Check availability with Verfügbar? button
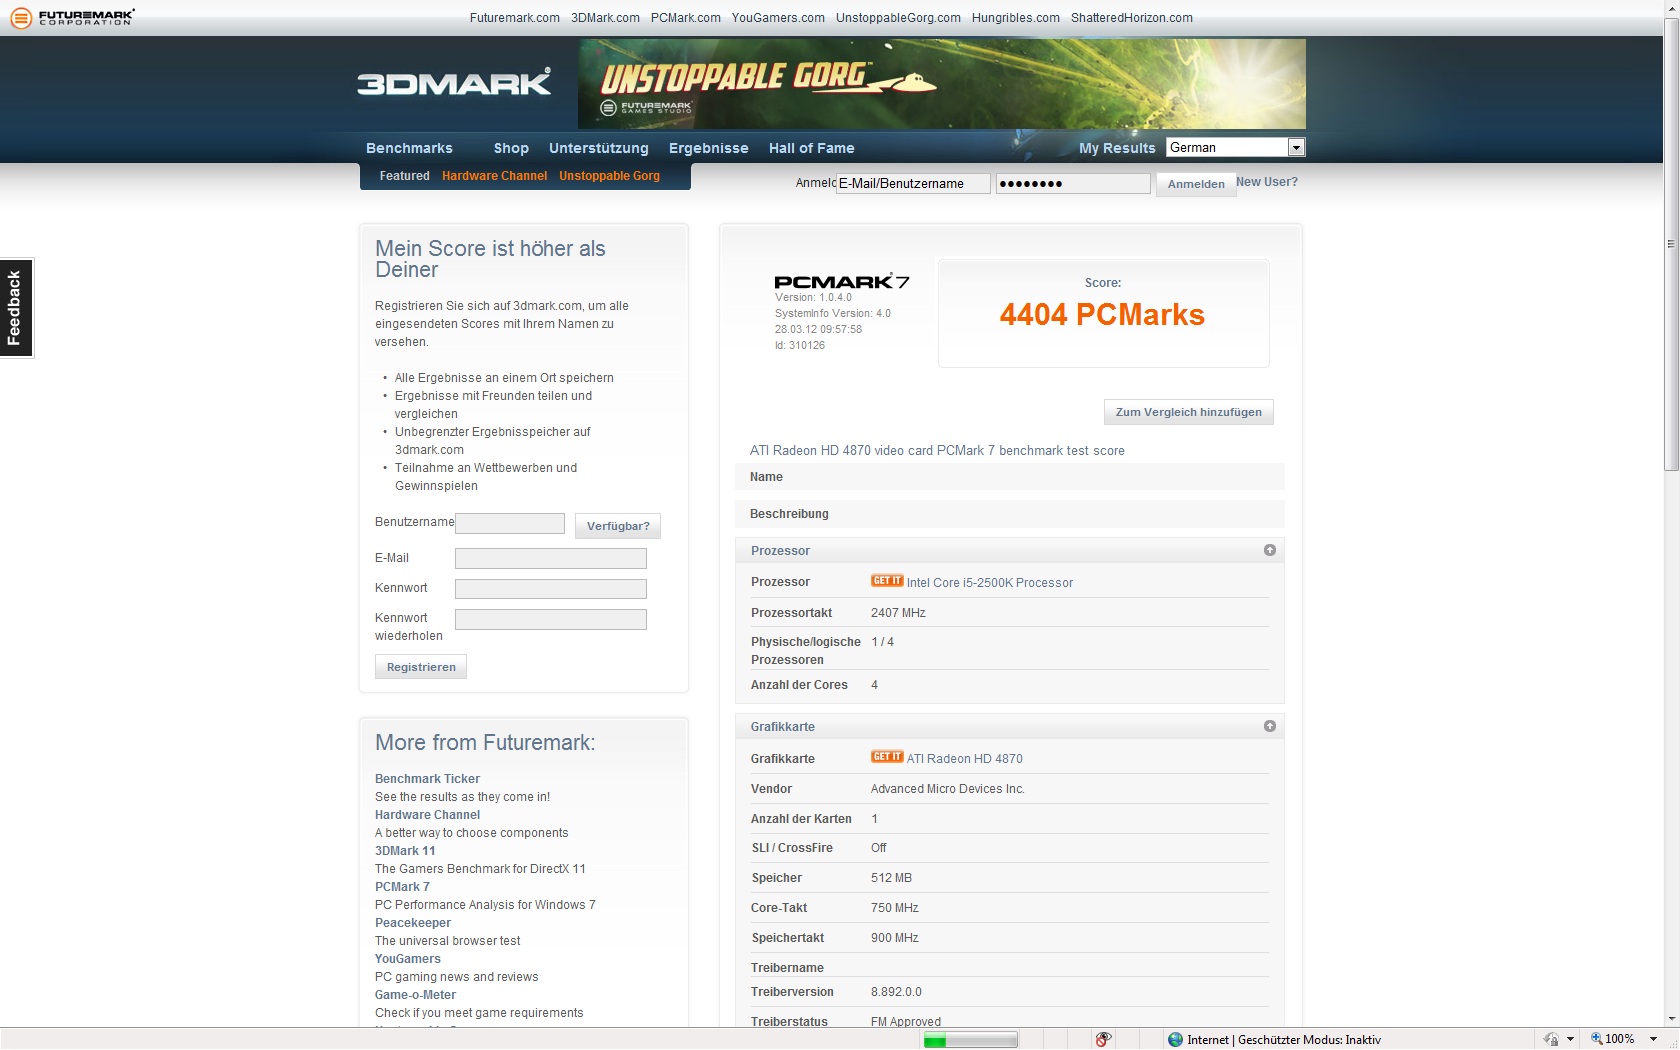The width and height of the screenshot is (1680, 1050). click(x=618, y=526)
